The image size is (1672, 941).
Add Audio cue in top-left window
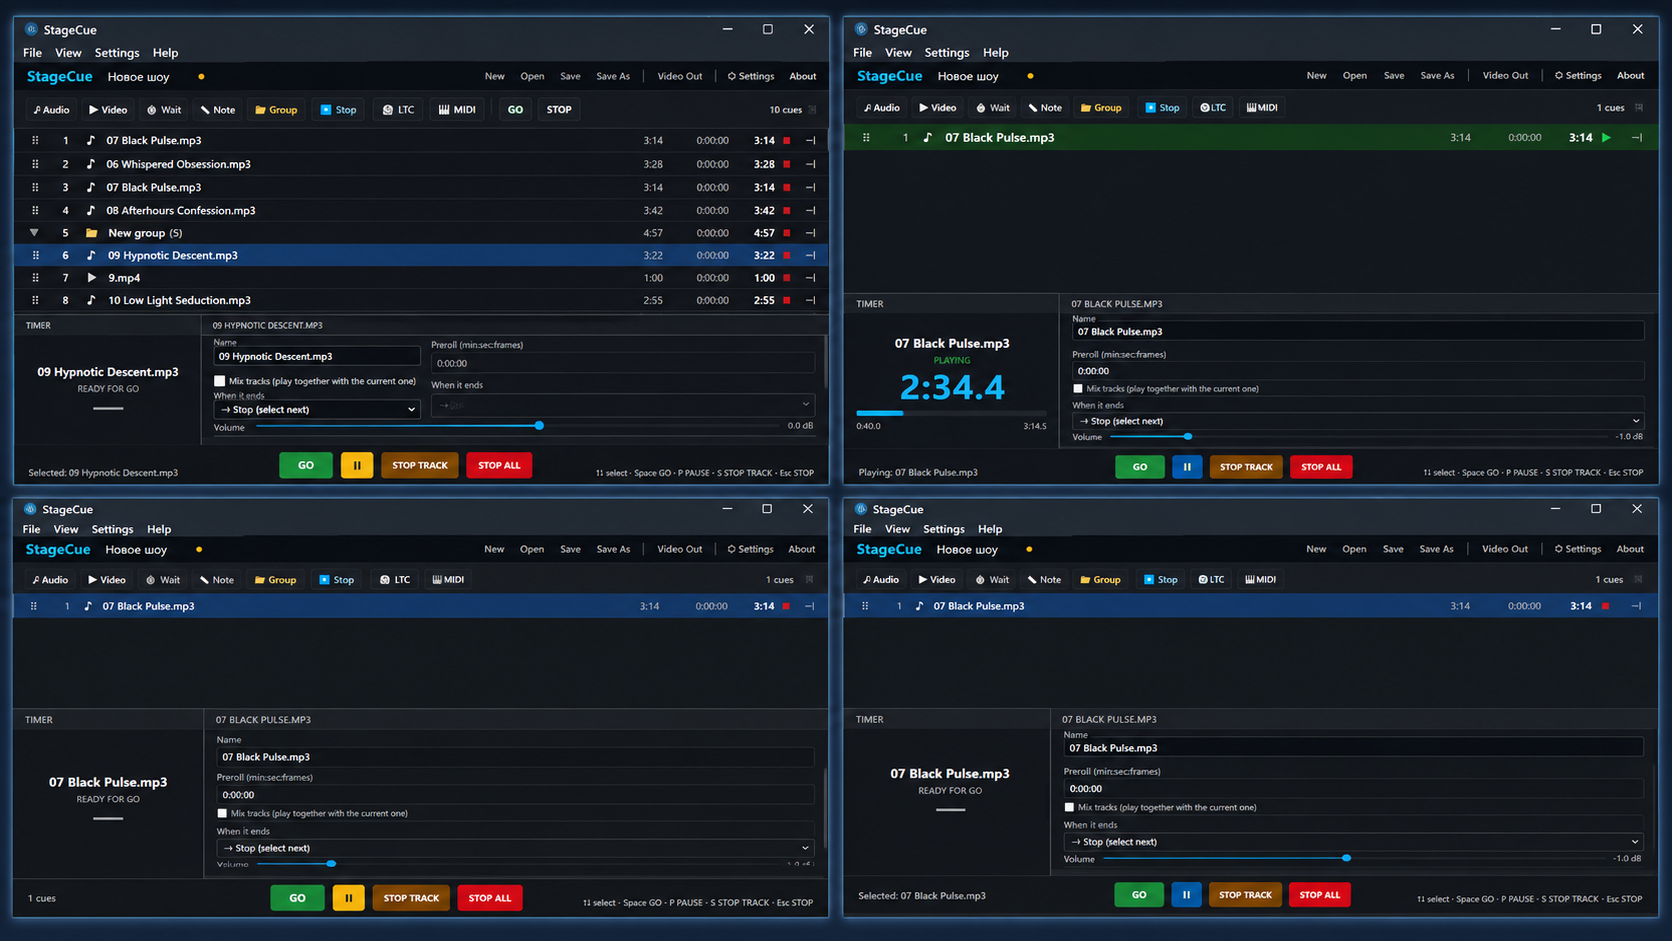click(x=51, y=110)
